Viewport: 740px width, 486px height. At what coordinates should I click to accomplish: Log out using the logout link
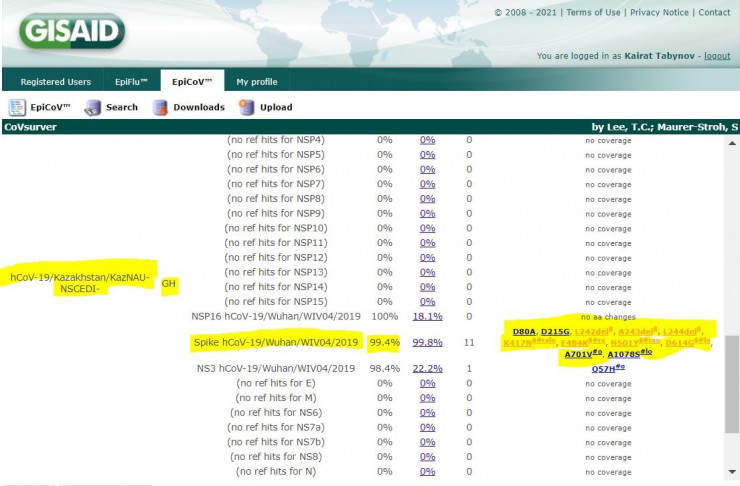click(716, 56)
